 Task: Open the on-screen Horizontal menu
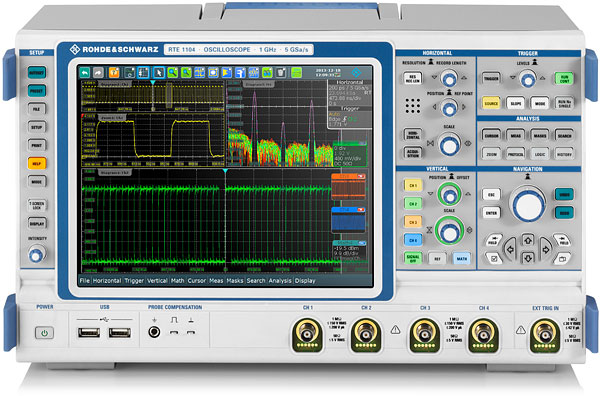coord(107,280)
